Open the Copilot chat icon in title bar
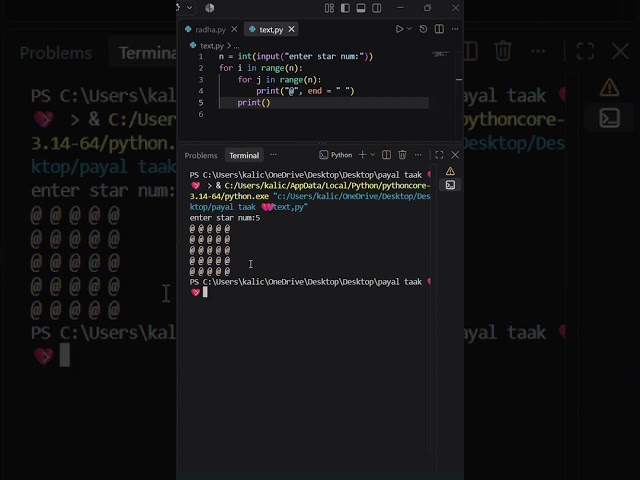This screenshot has width=640, height=480. [210, 8]
